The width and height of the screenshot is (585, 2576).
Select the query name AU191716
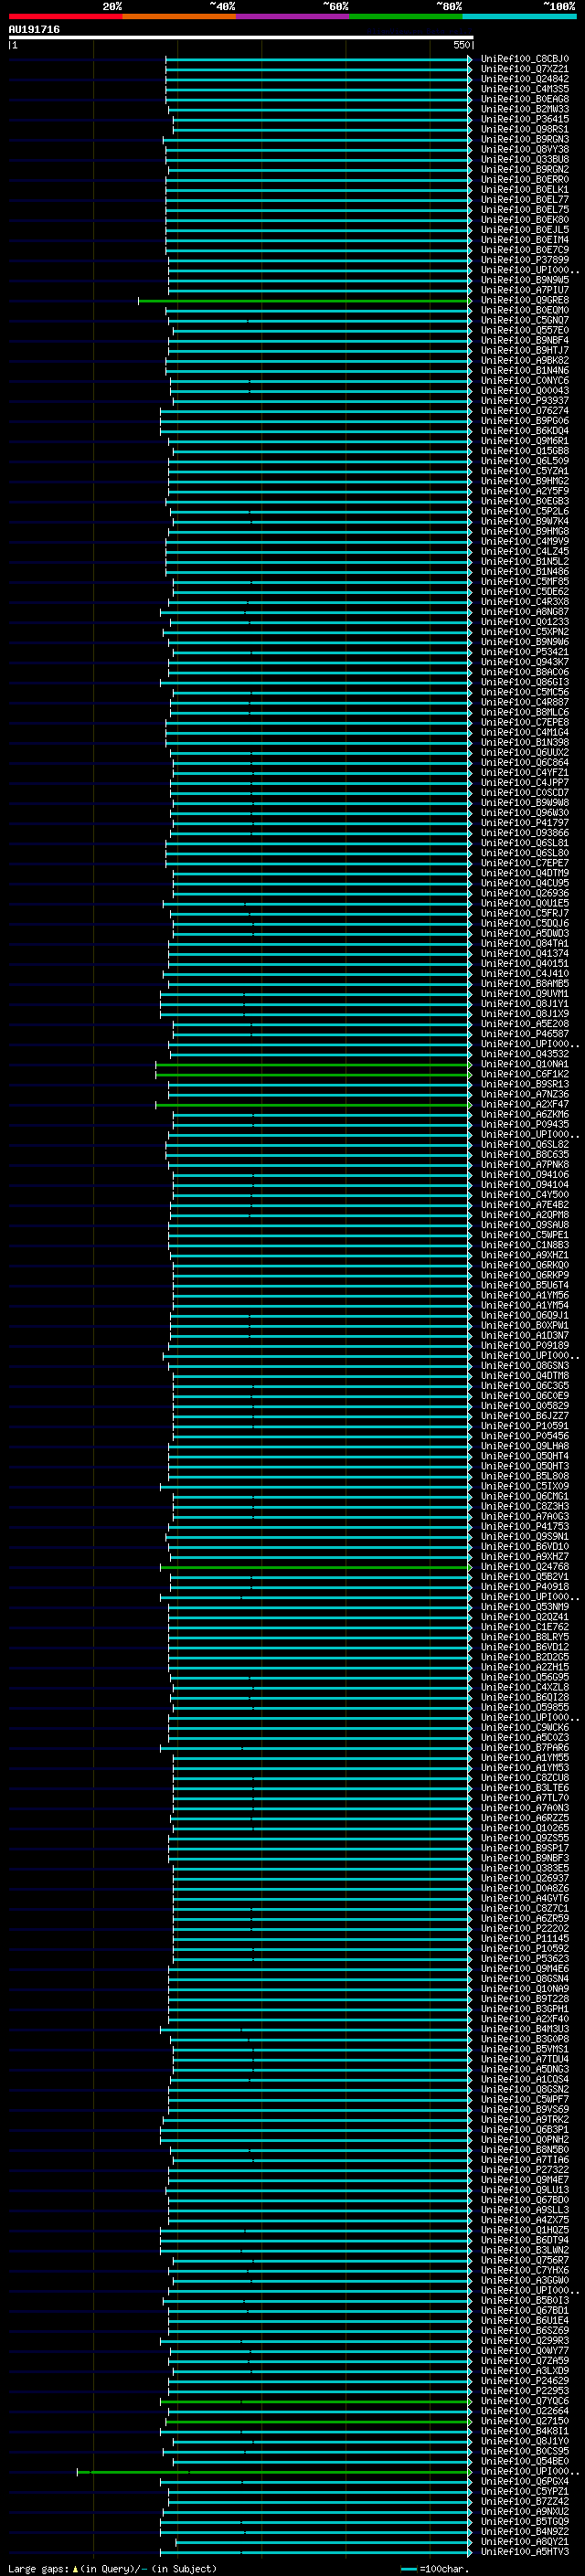[34, 30]
